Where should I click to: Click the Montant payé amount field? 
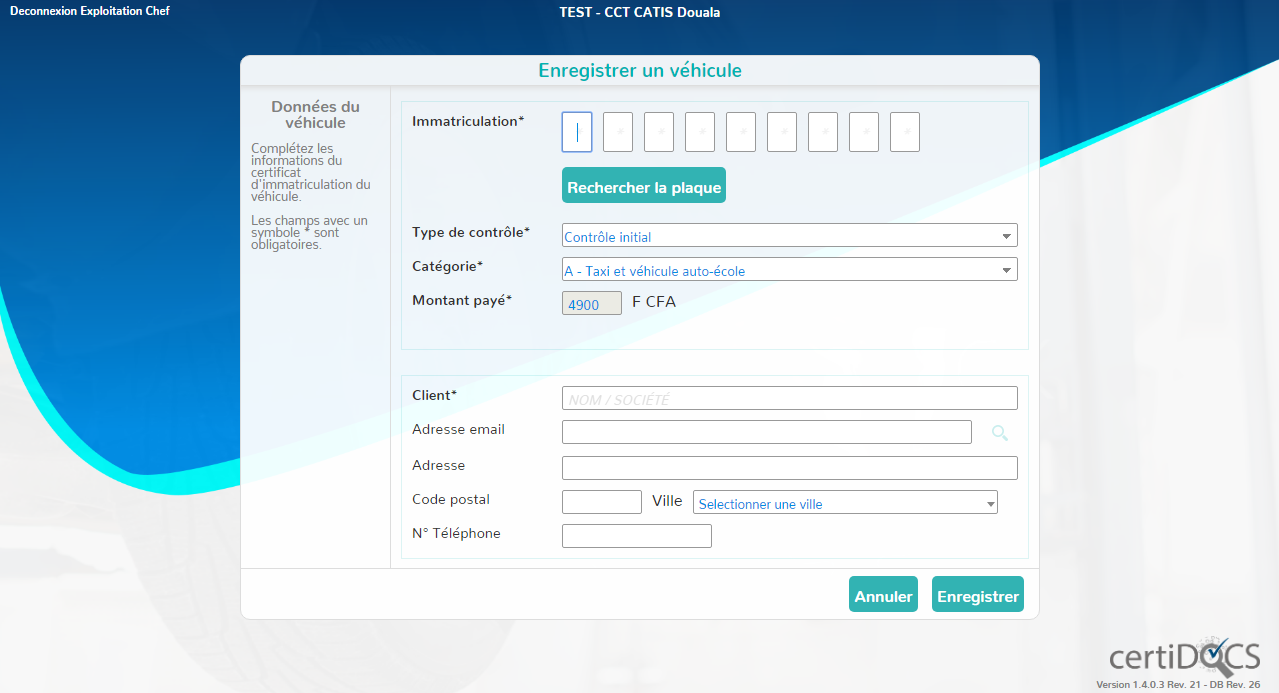coord(591,303)
